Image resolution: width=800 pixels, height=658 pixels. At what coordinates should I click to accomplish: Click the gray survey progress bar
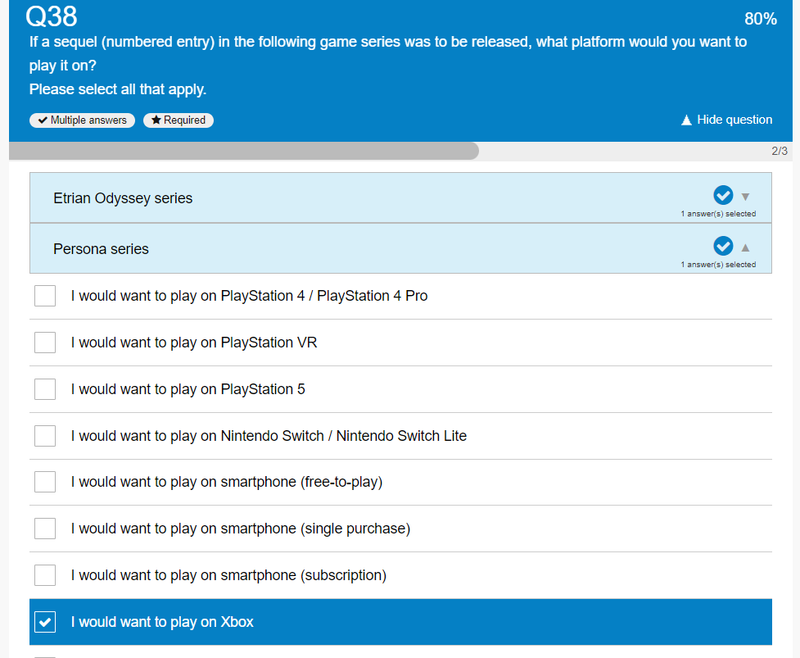pyautogui.click(x=244, y=151)
